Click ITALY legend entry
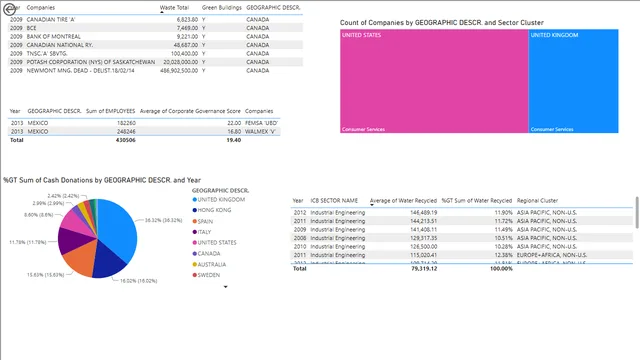Viewport: 640px width, 360px height. pos(202,232)
